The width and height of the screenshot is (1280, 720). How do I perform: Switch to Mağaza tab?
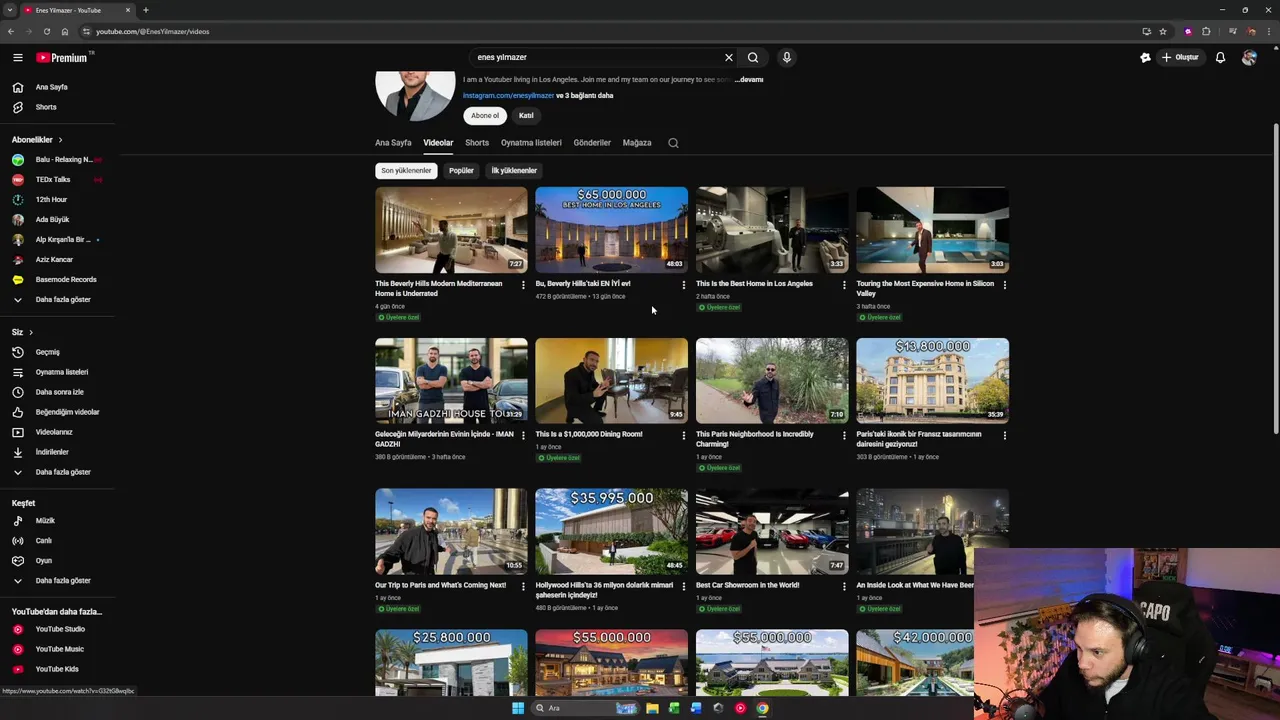point(637,143)
